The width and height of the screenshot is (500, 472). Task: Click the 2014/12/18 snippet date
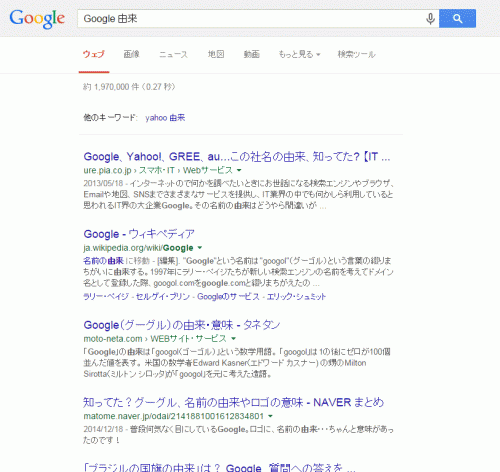click(x=103, y=429)
